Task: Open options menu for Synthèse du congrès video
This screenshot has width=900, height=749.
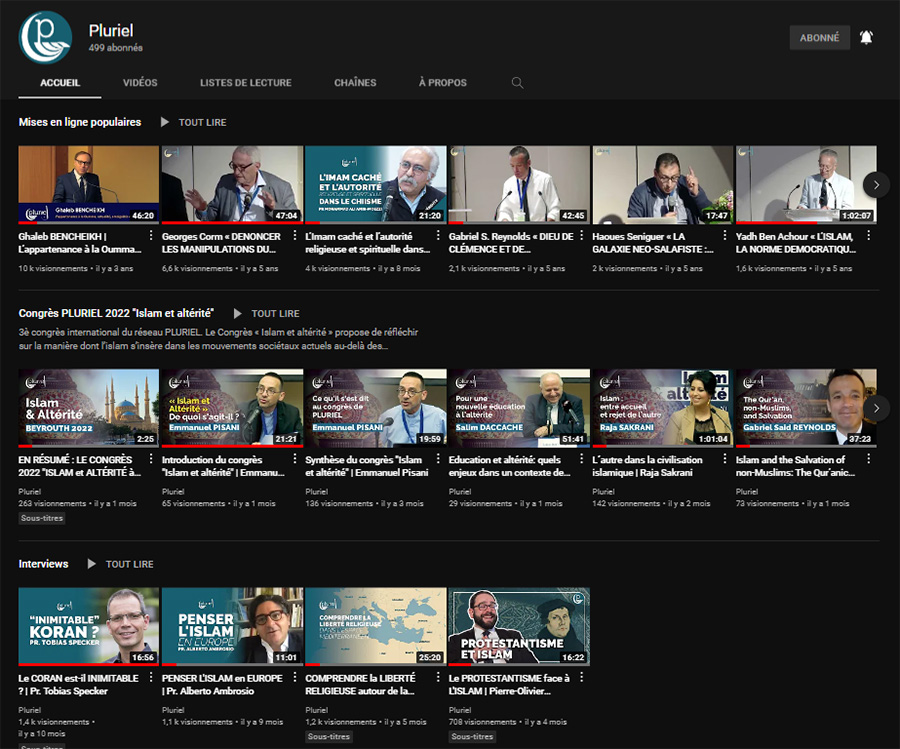Action: (438, 459)
